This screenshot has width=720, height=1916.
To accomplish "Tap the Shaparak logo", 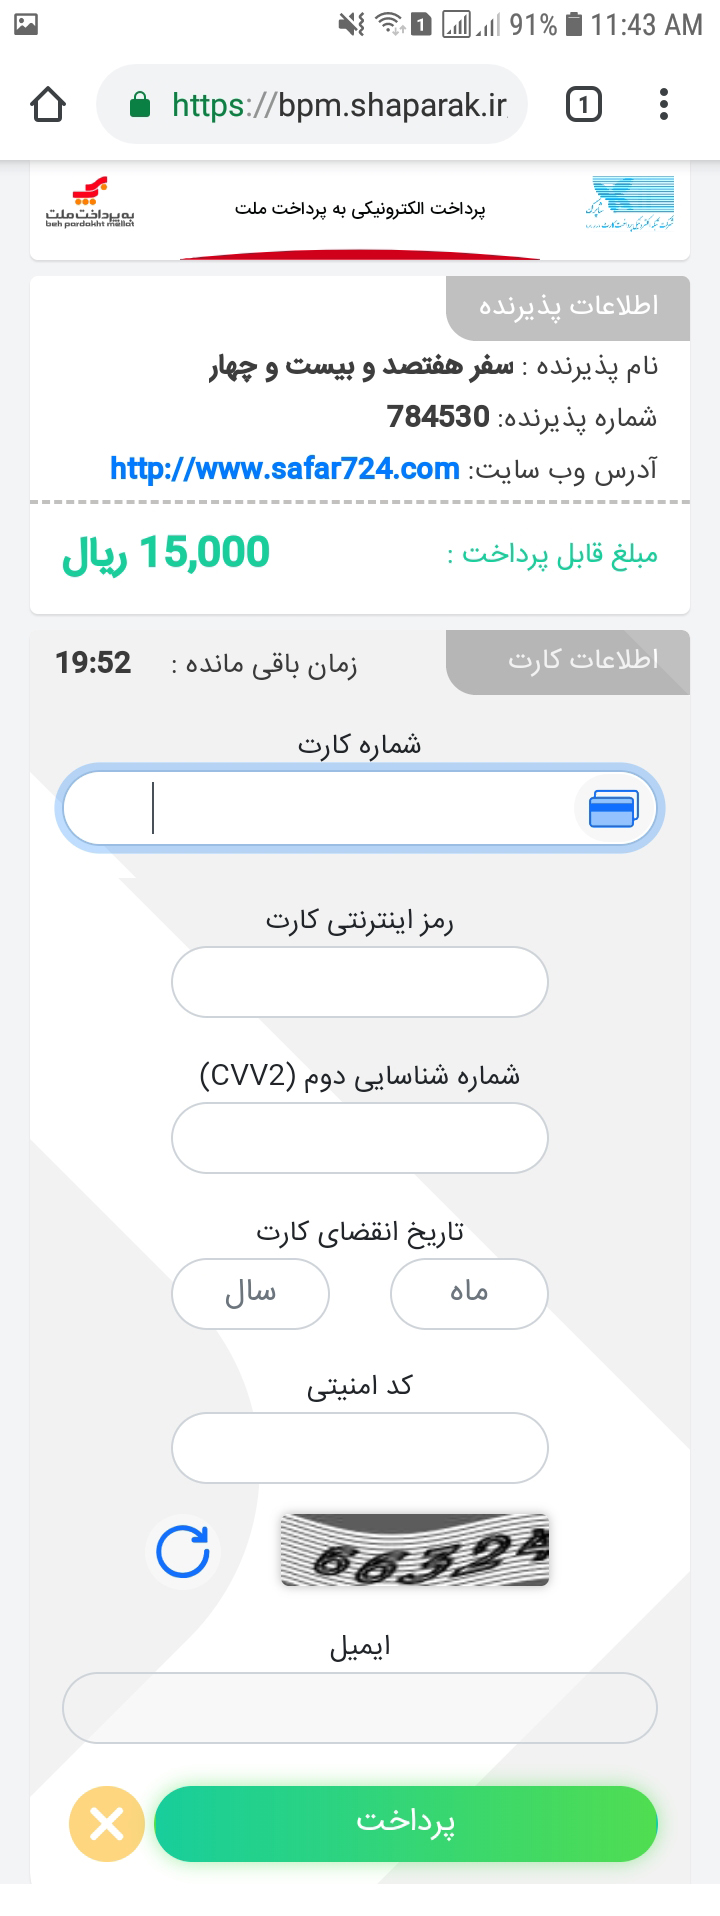I will [x=630, y=204].
